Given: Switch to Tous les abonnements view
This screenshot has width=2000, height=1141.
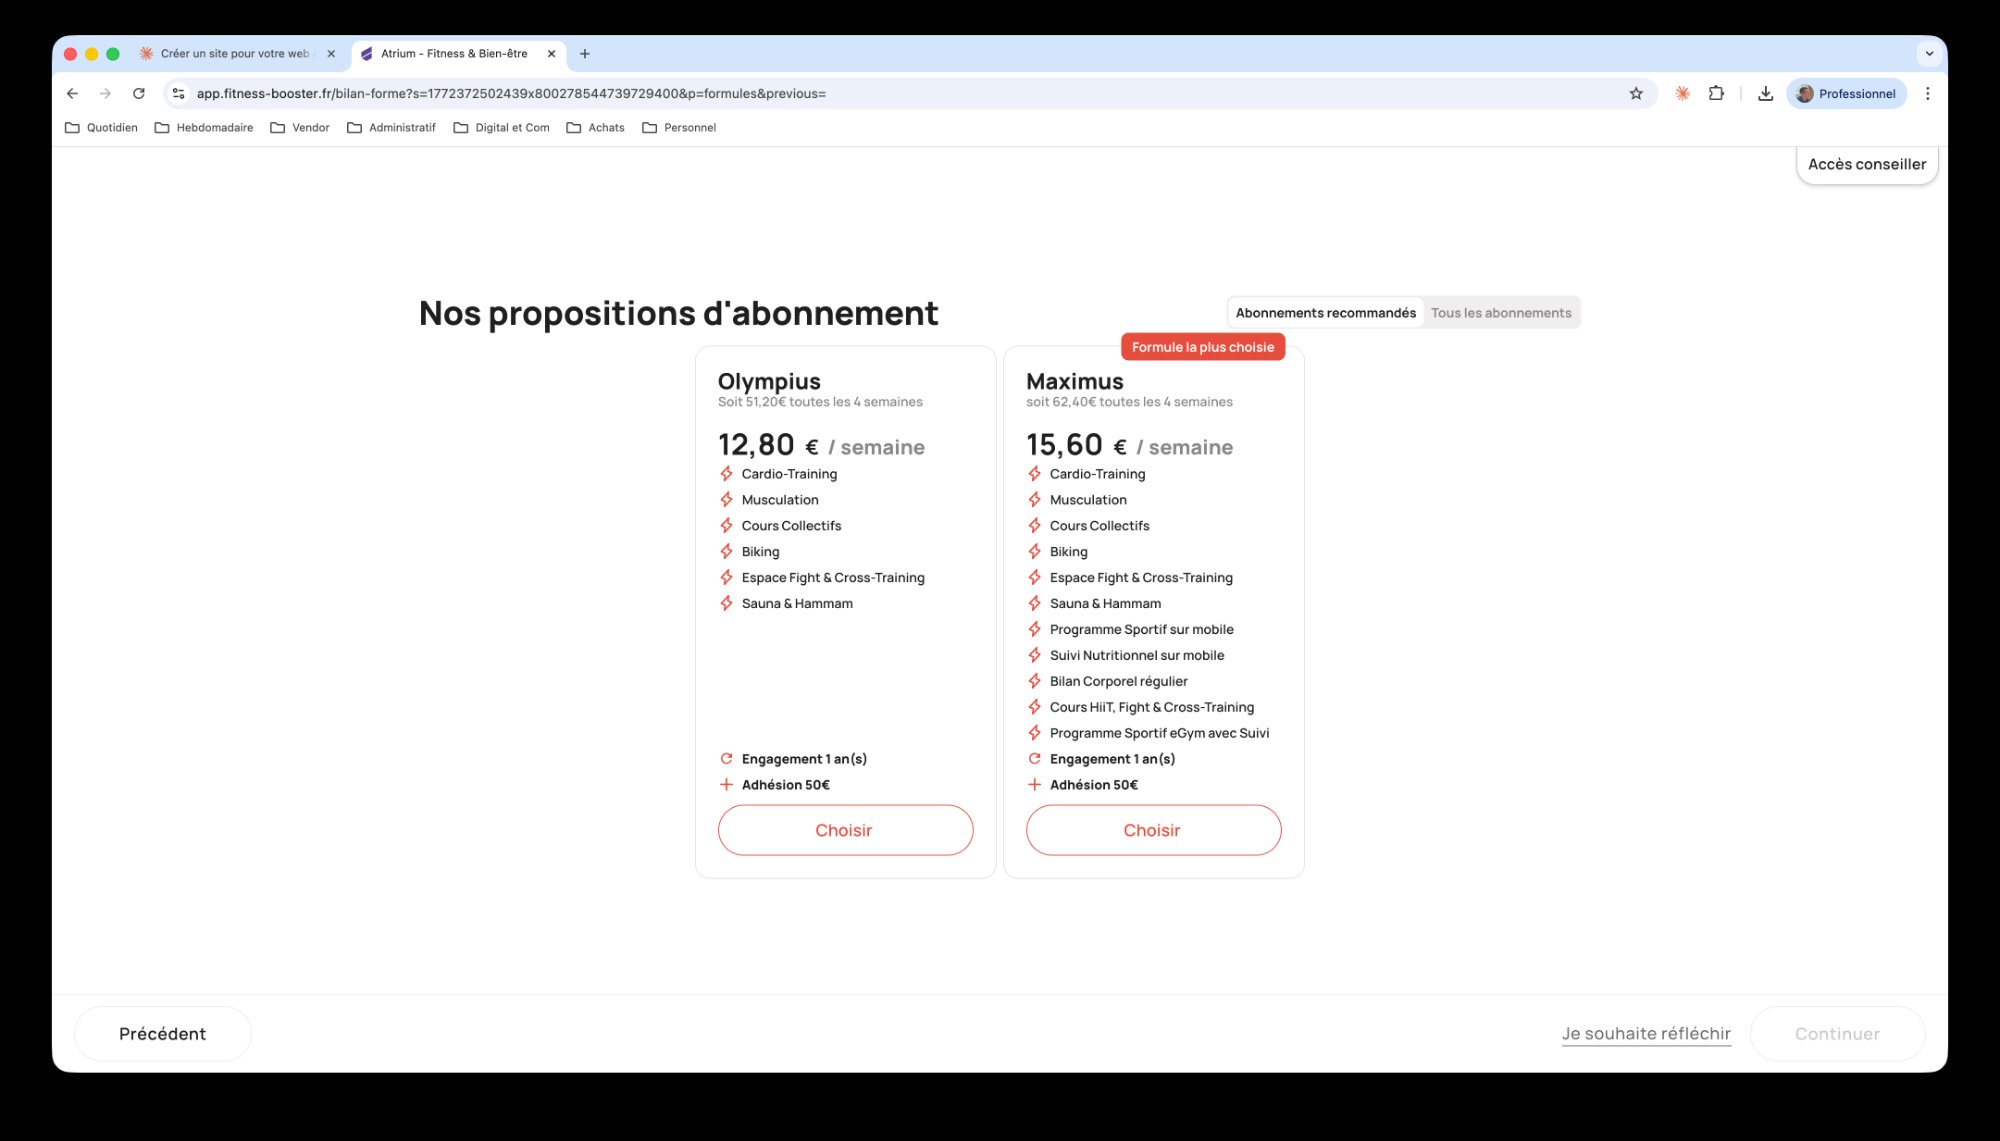Looking at the screenshot, I should (x=1500, y=312).
